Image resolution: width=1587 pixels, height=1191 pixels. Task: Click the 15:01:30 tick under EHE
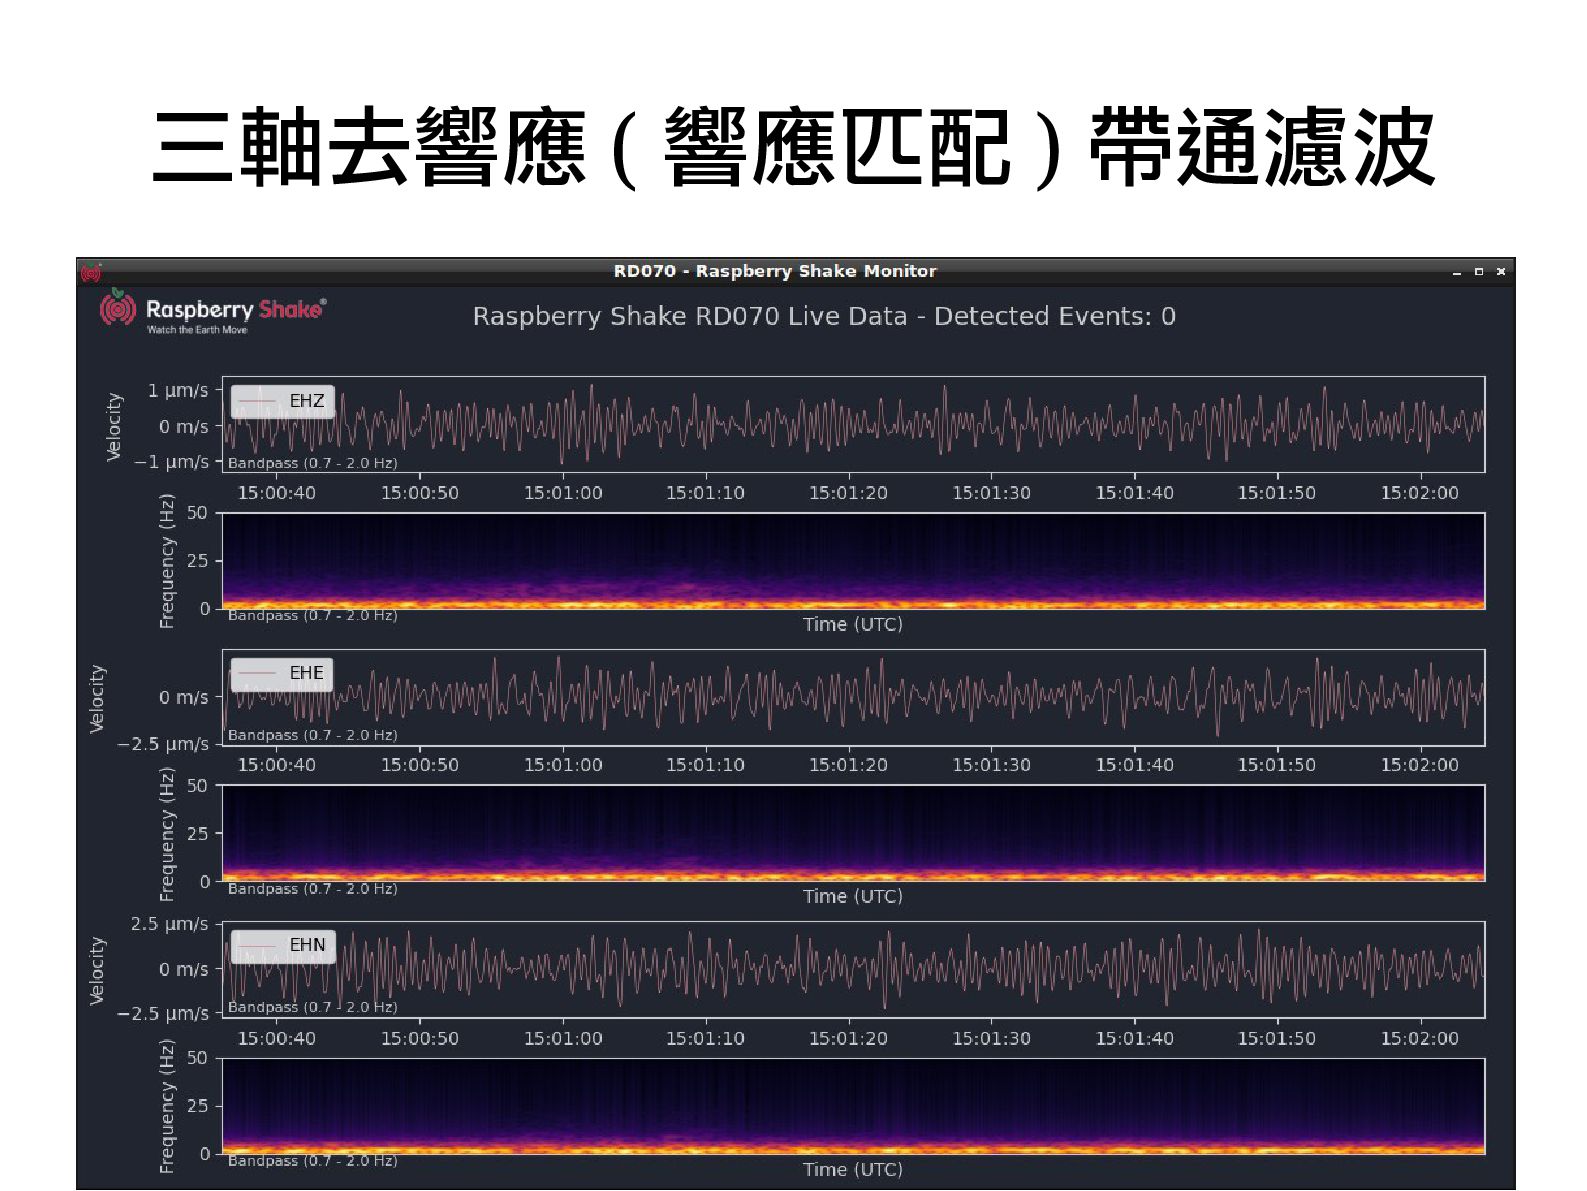coord(991,765)
